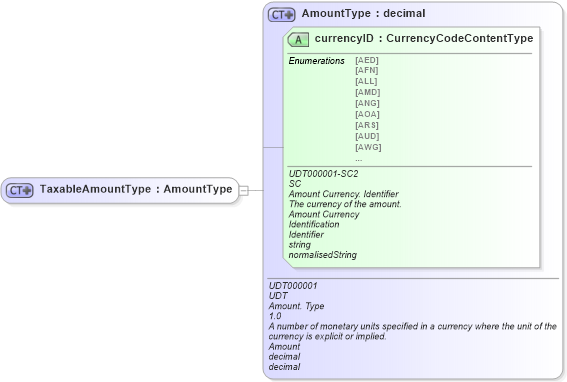This screenshot has height=382, width=567.
Task: Click the normalisedString annotation line
Action: point(323,255)
